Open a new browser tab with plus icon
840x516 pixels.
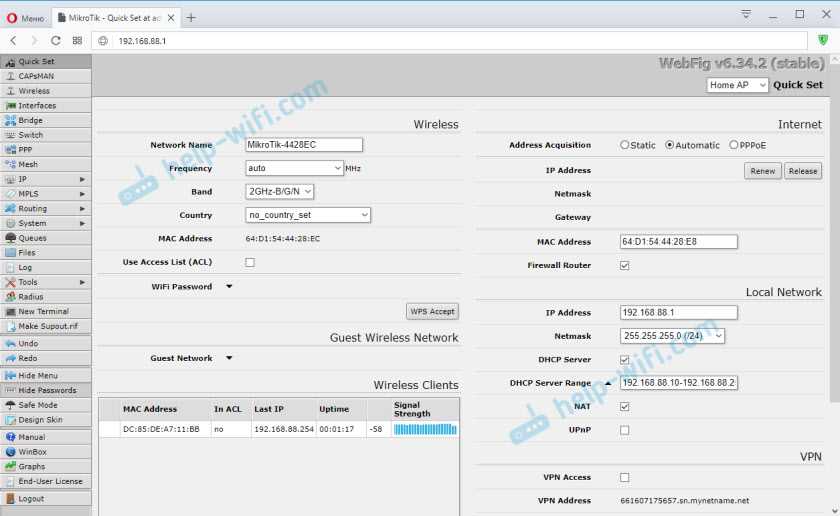(x=191, y=17)
